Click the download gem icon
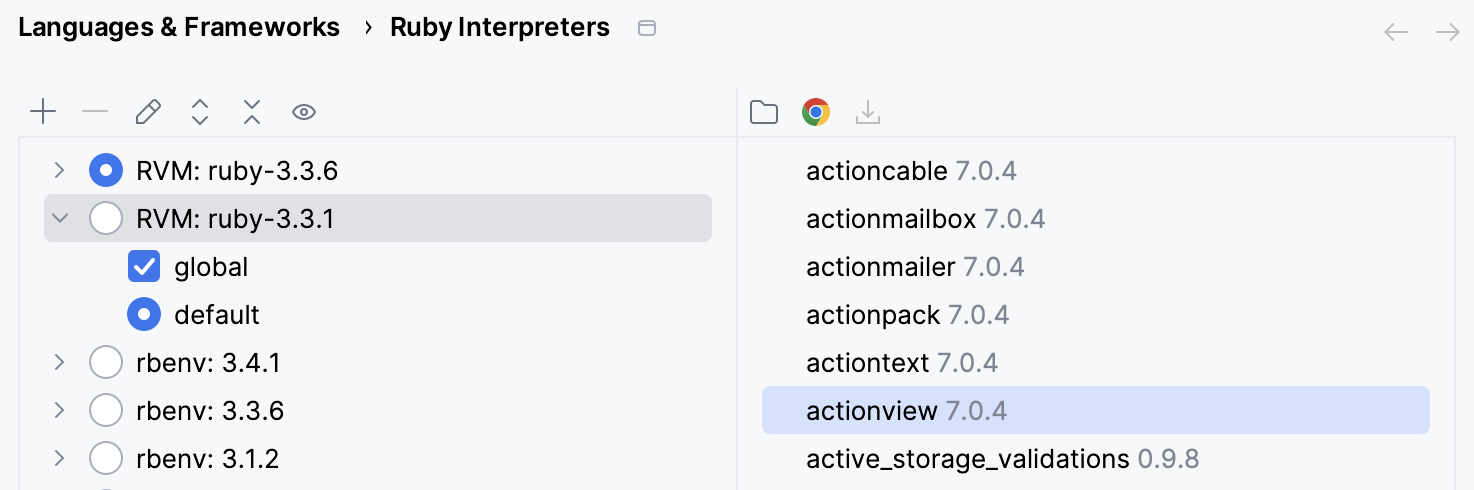The image size is (1474, 490). click(868, 113)
